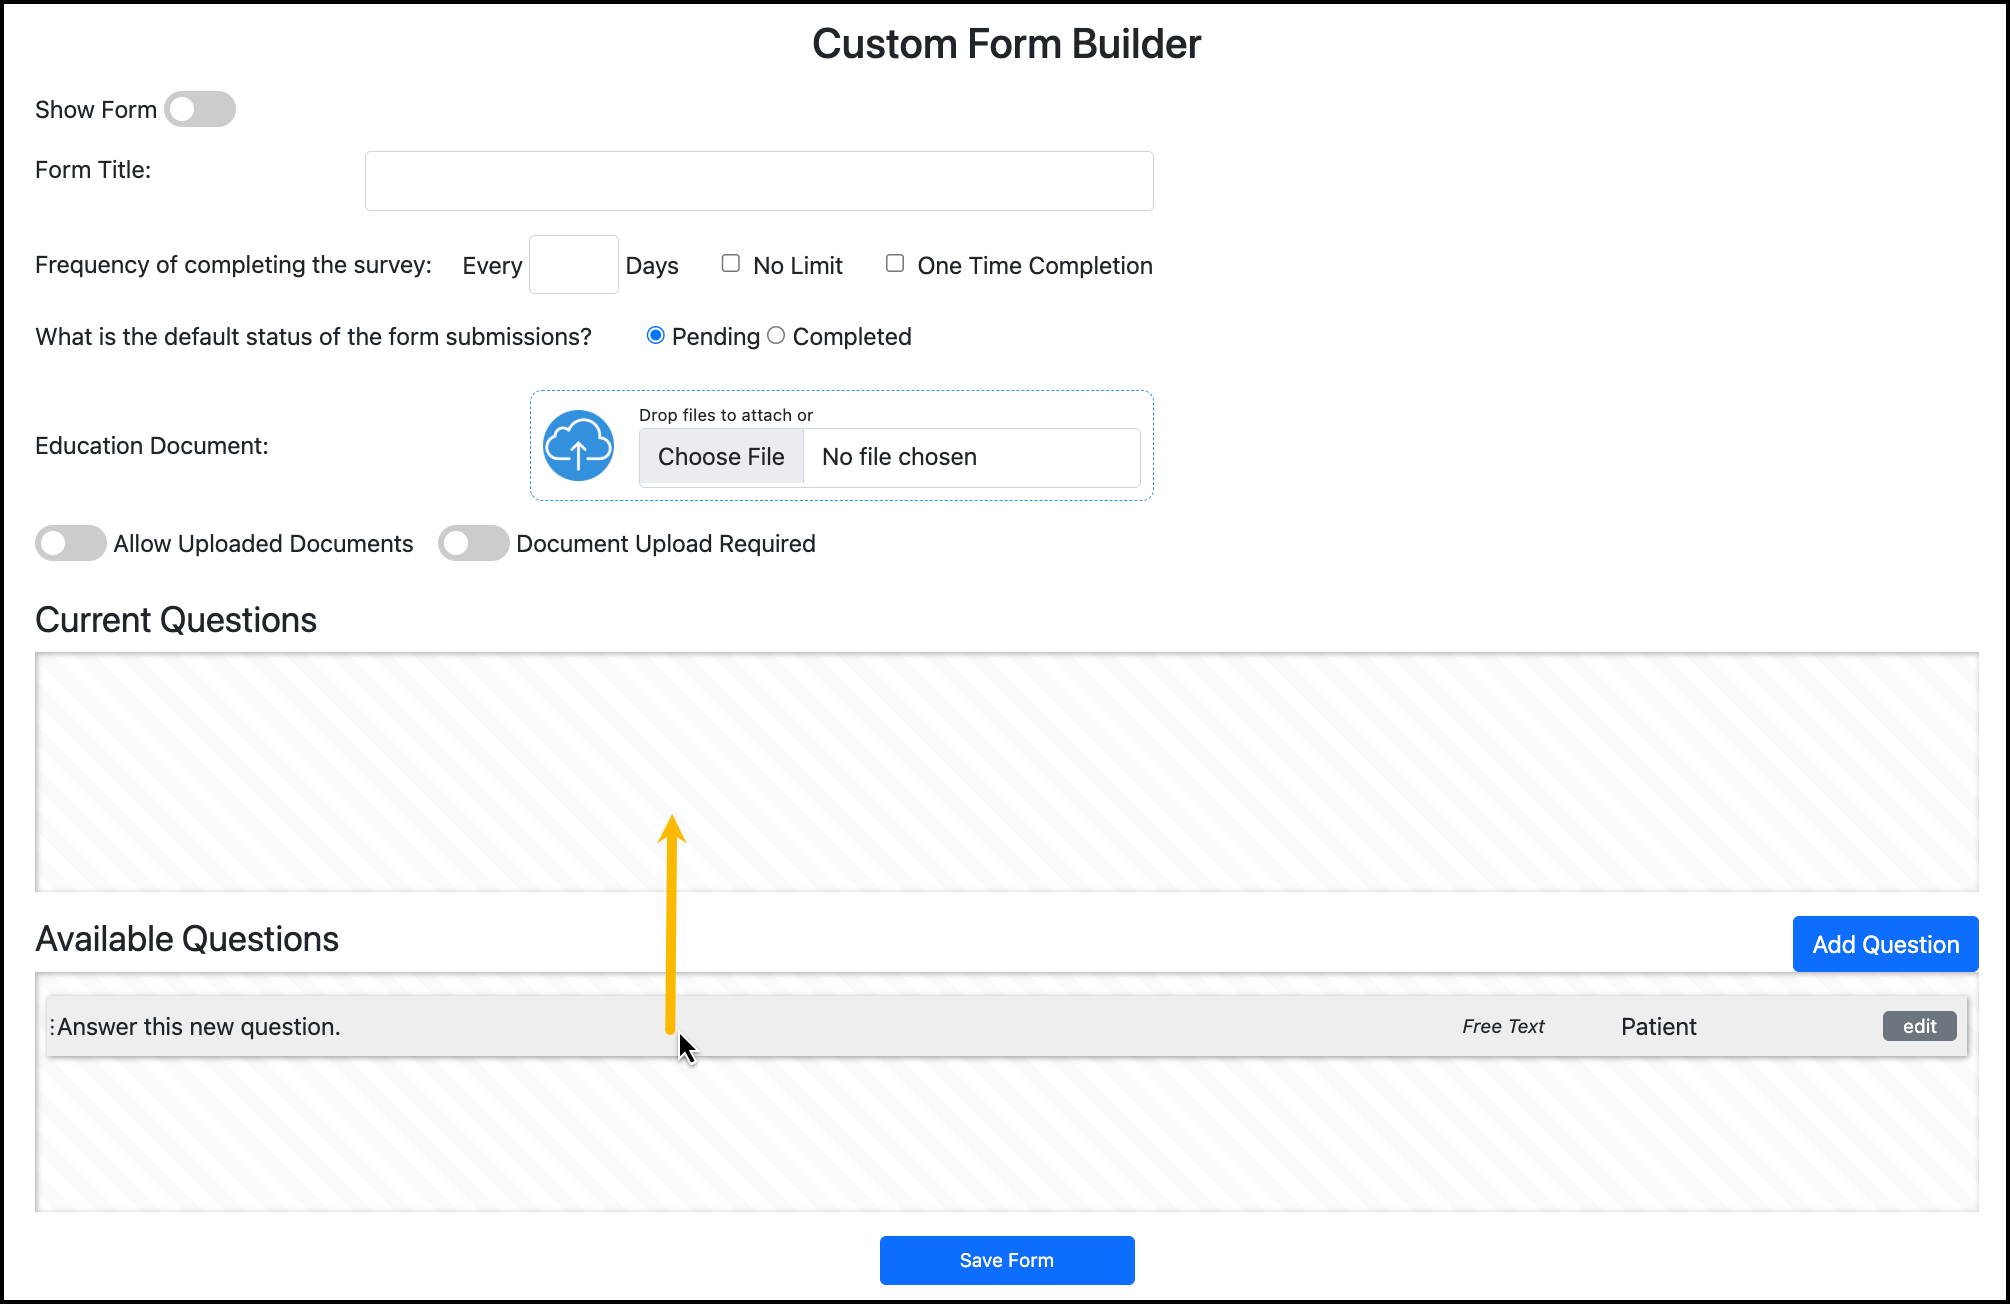Click the Add Question button
This screenshot has width=2010, height=1304.
[1885, 944]
